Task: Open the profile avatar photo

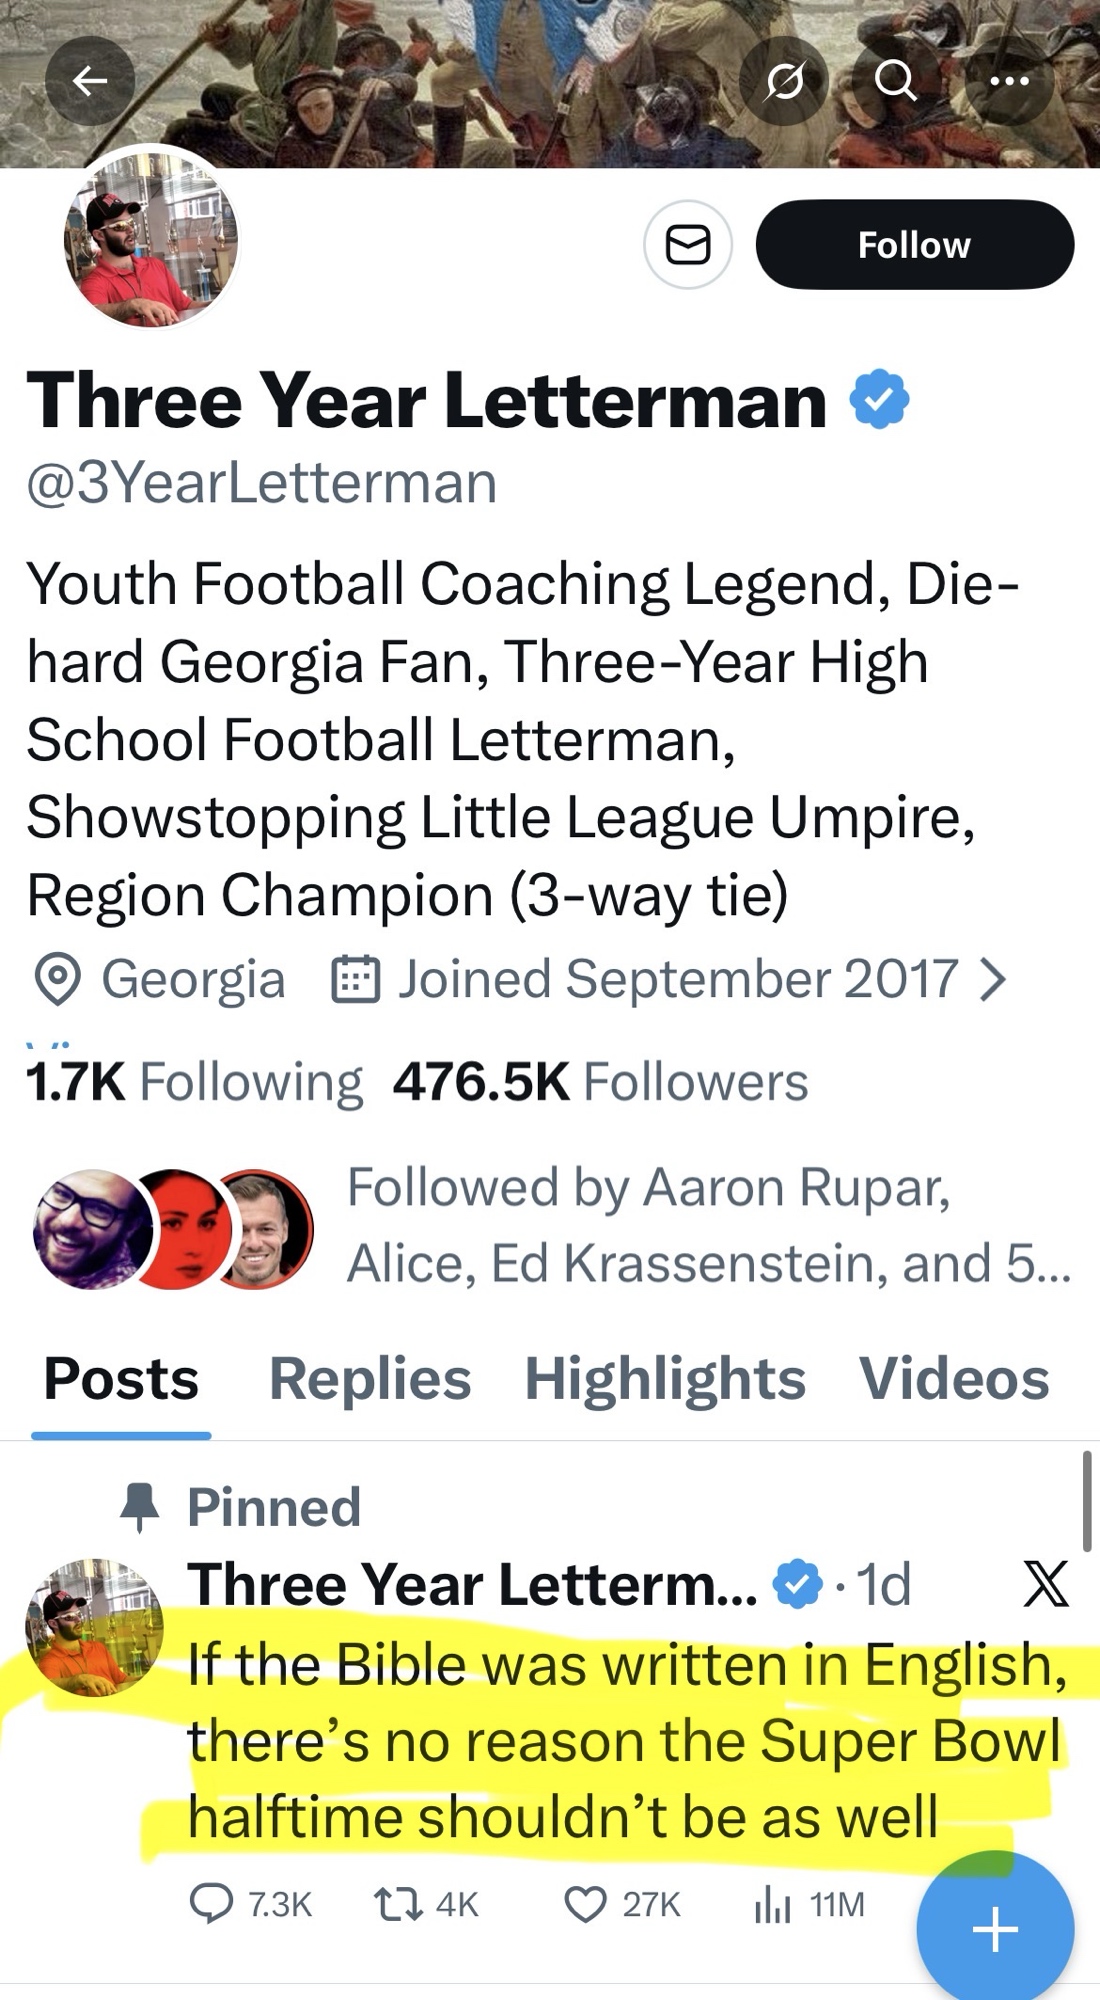Action: click(151, 240)
